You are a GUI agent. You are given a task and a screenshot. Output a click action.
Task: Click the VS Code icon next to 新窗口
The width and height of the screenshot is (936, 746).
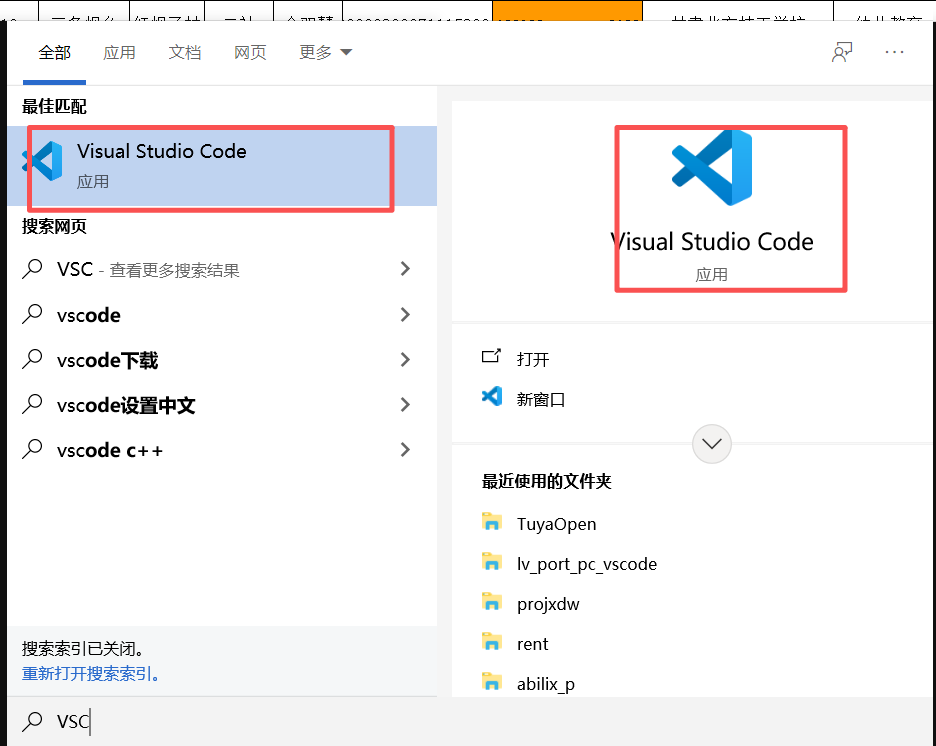(492, 396)
